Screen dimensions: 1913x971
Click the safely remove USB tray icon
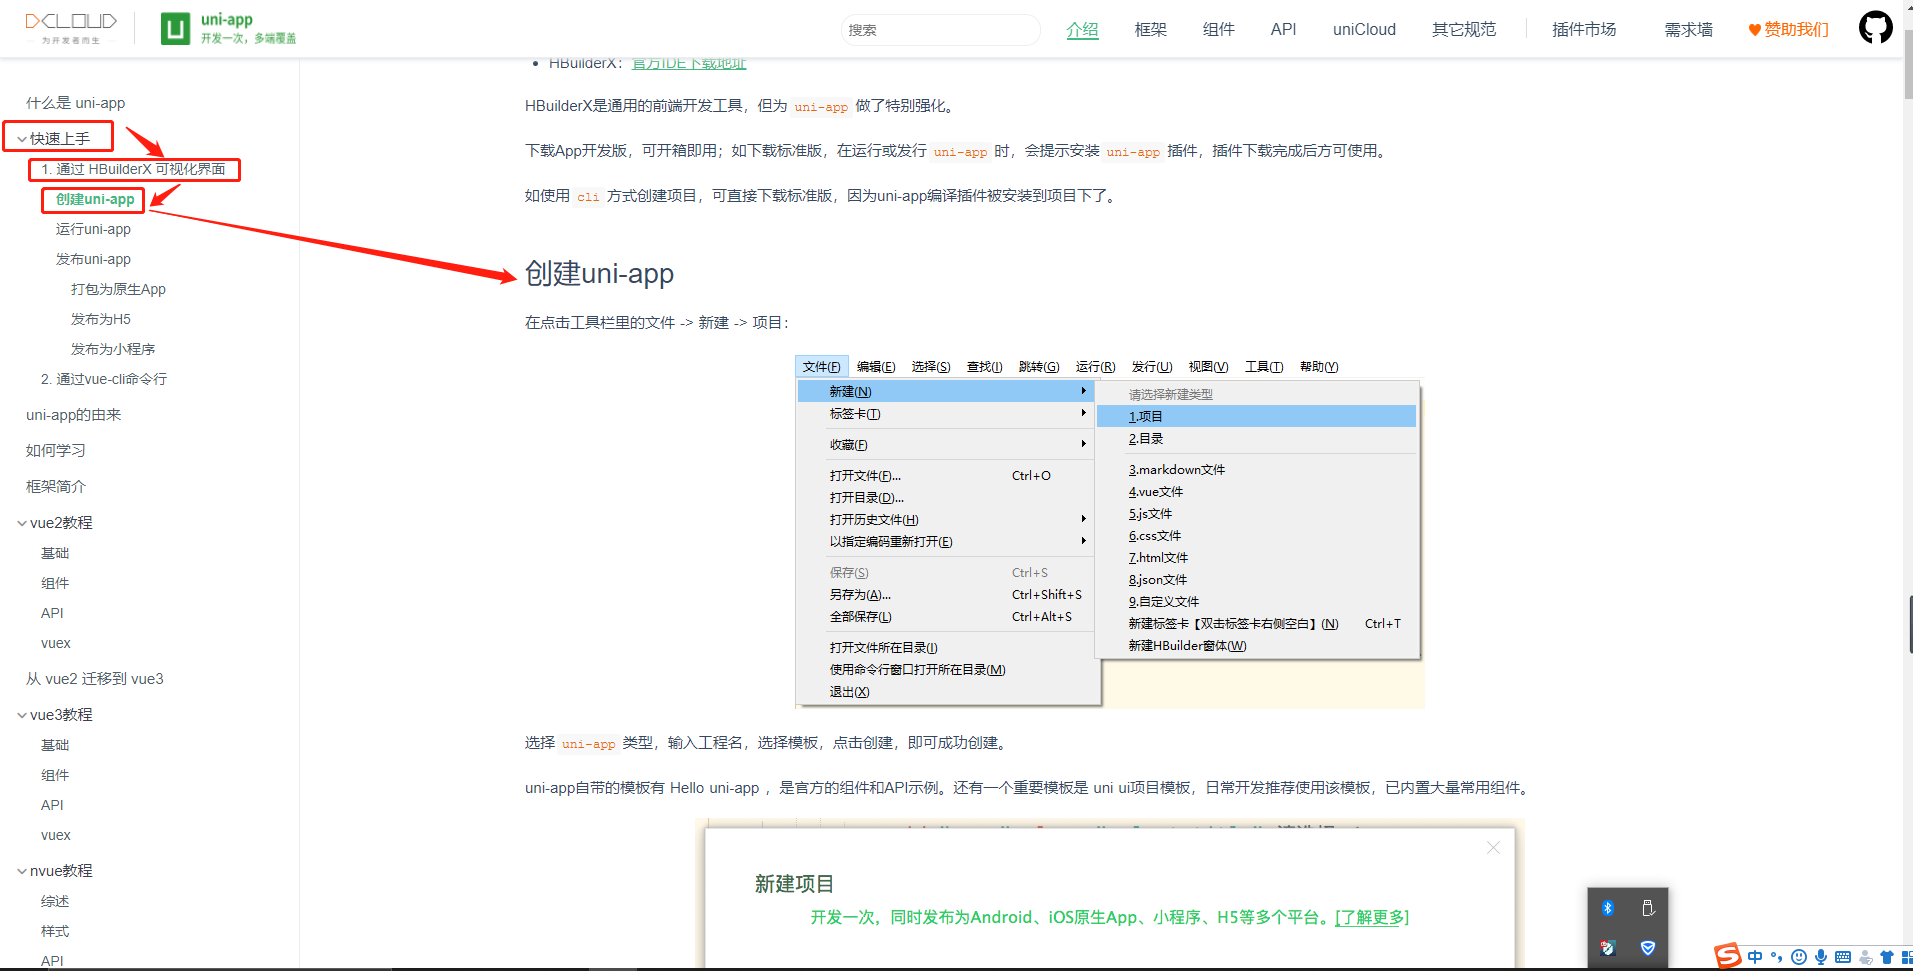tap(1648, 908)
